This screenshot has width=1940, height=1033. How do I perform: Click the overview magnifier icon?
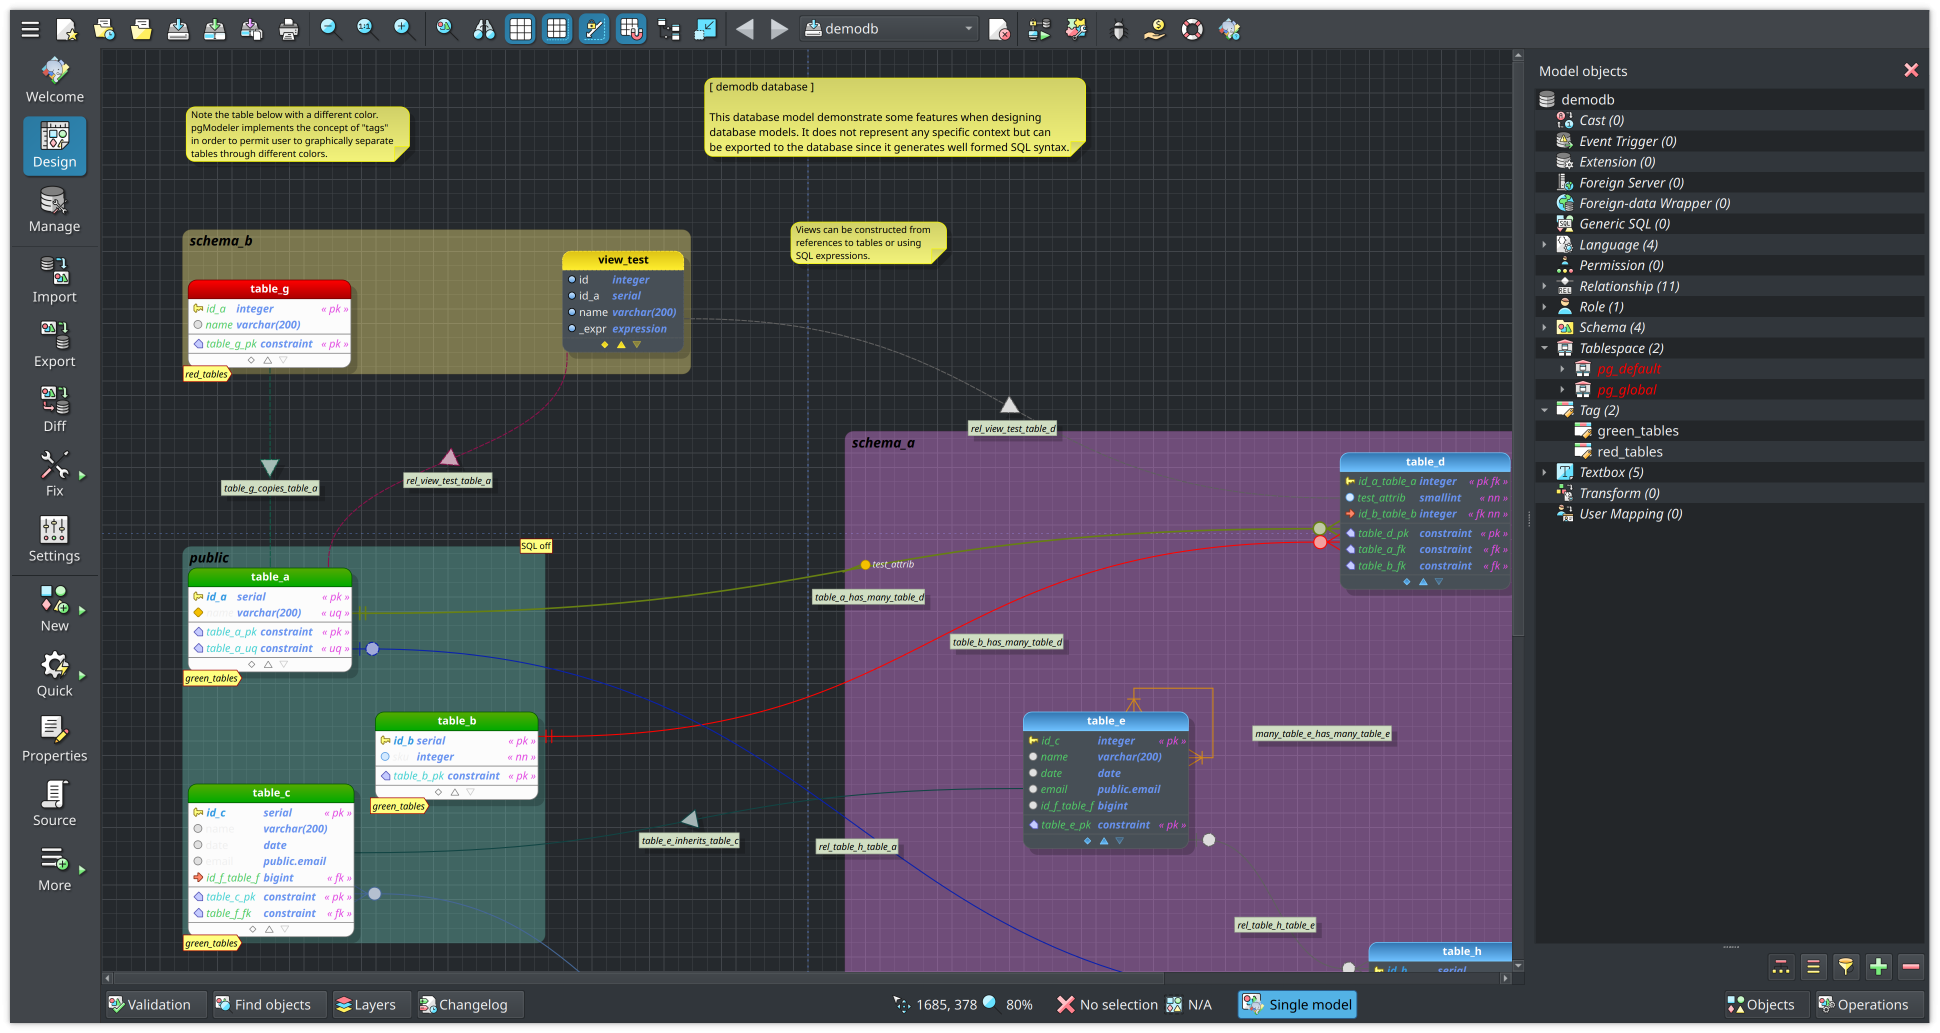pyautogui.click(x=446, y=29)
